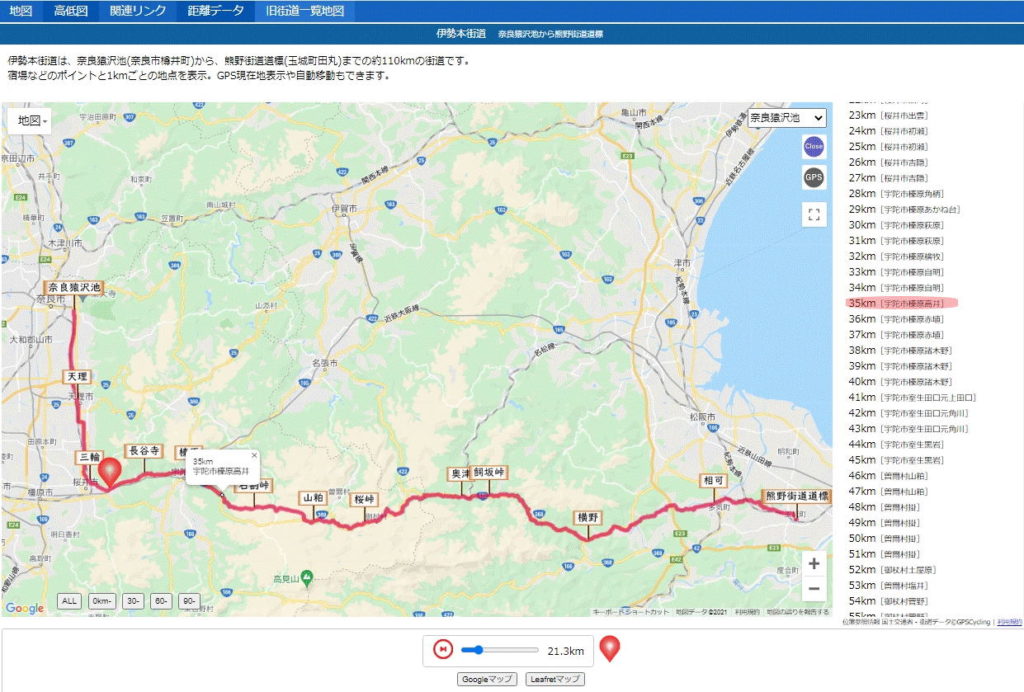The image size is (1024, 692).
Task: Switch to Leafretマップ button
Action: 555,679
